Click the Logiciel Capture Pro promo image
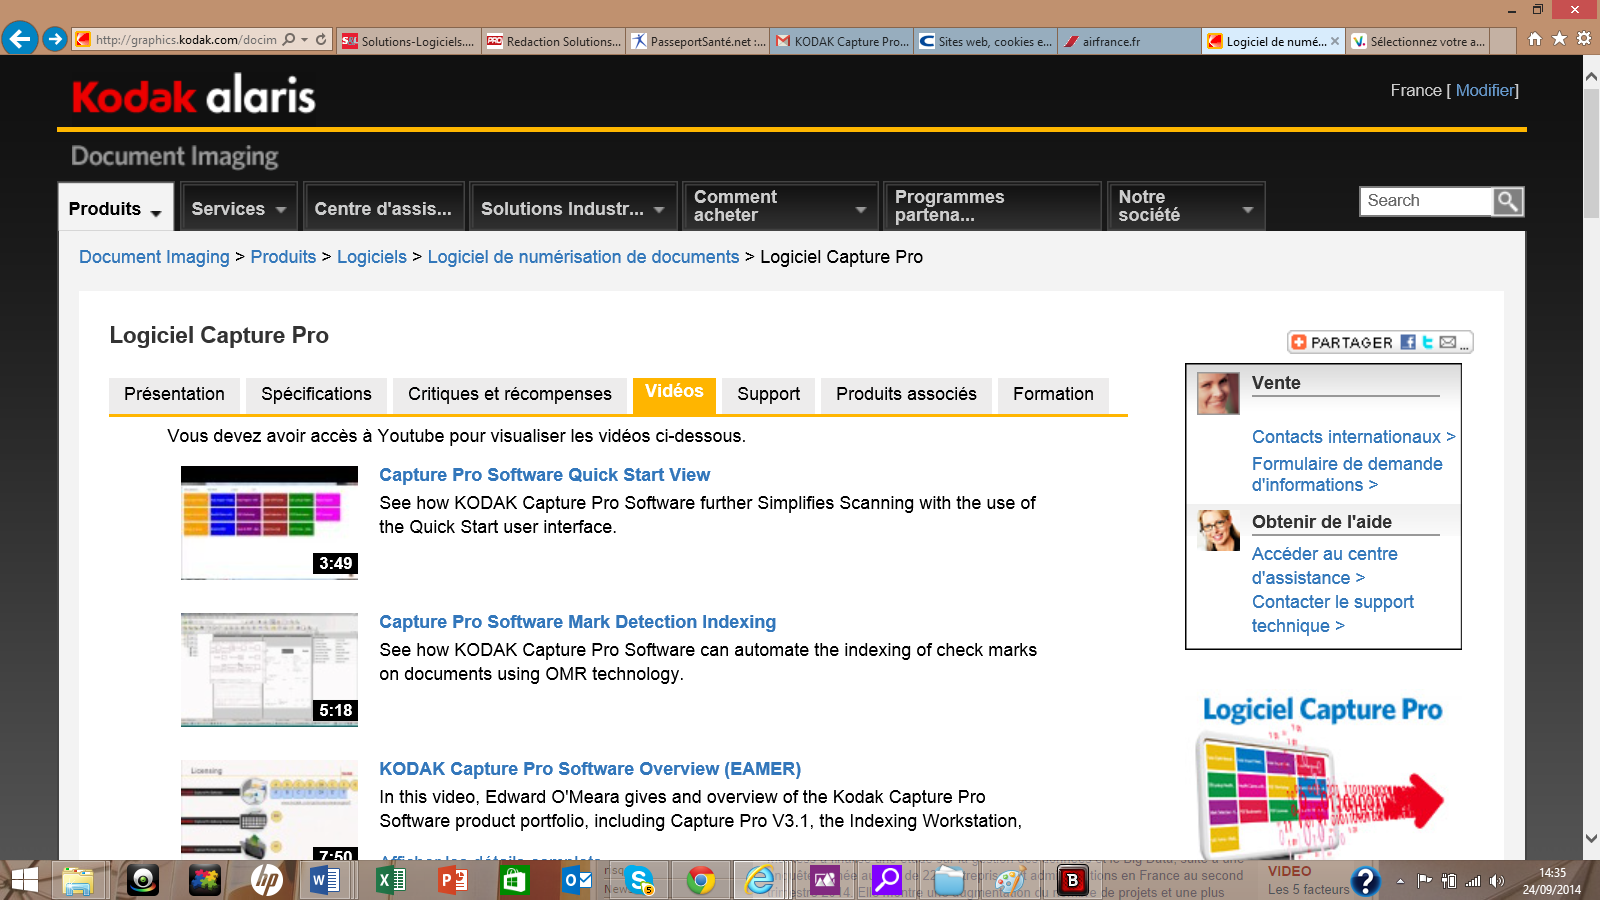The image size is (1600, 900). (1321, 775)
